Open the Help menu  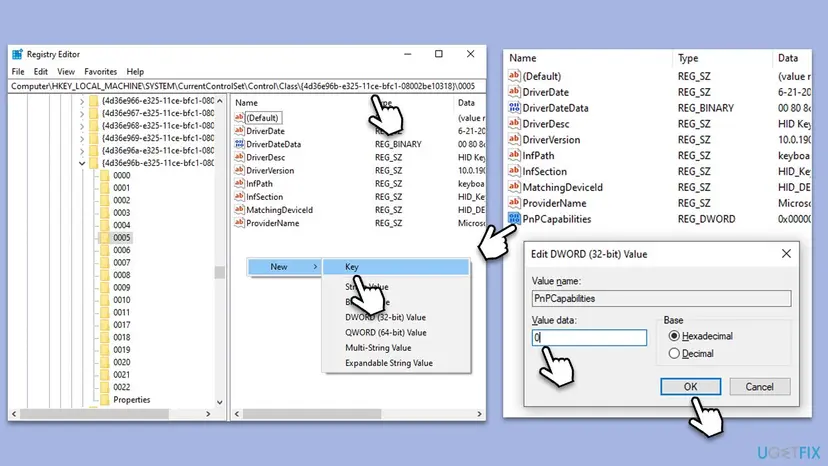135,71
